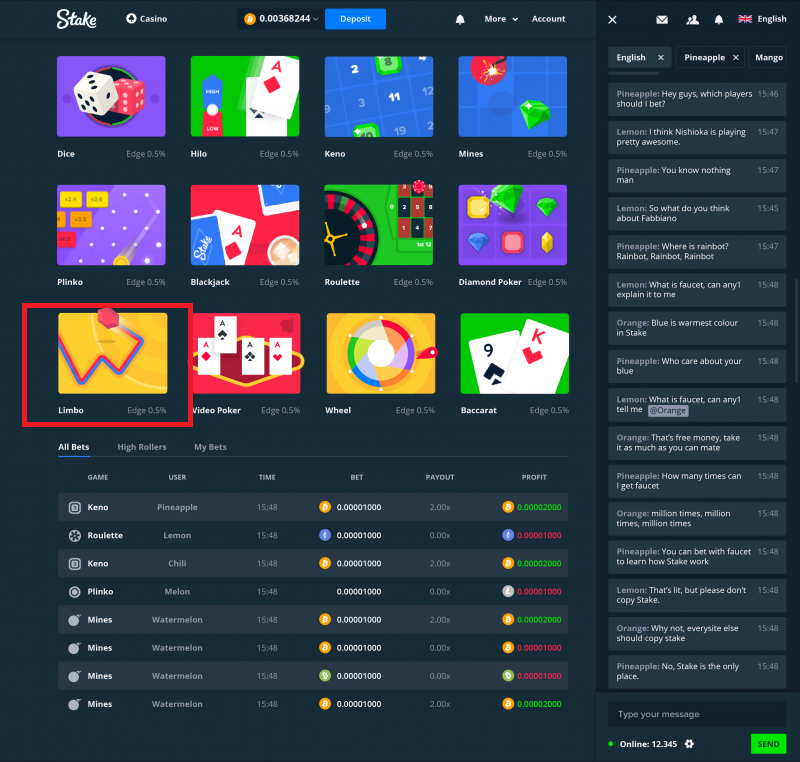The width and height of the screenshot is (800, 762).
Task: Open the Blackjack game thumbnail
Action: click(x=245, y=225)
